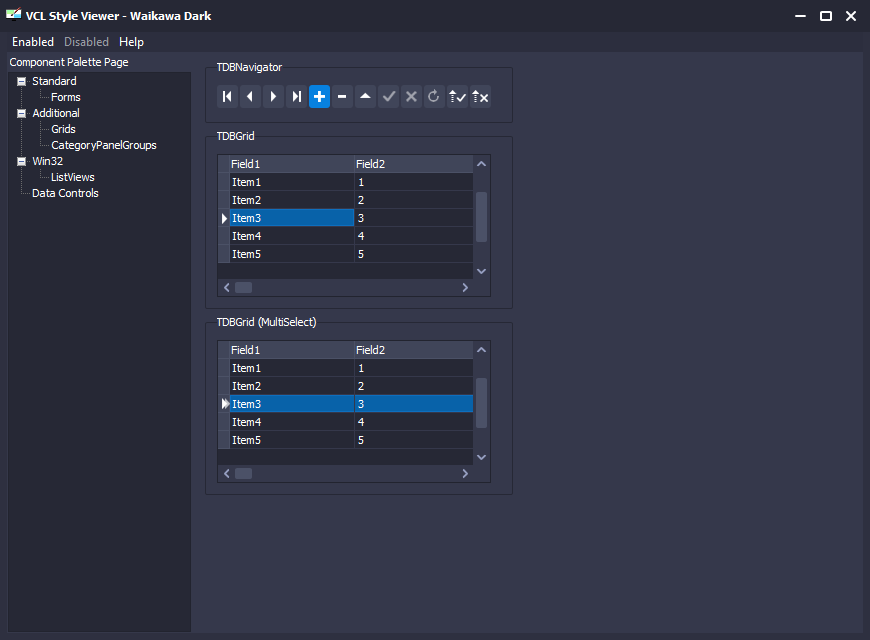Select Item5 cell in TDBGrid
870x640 pixels.
292,254
